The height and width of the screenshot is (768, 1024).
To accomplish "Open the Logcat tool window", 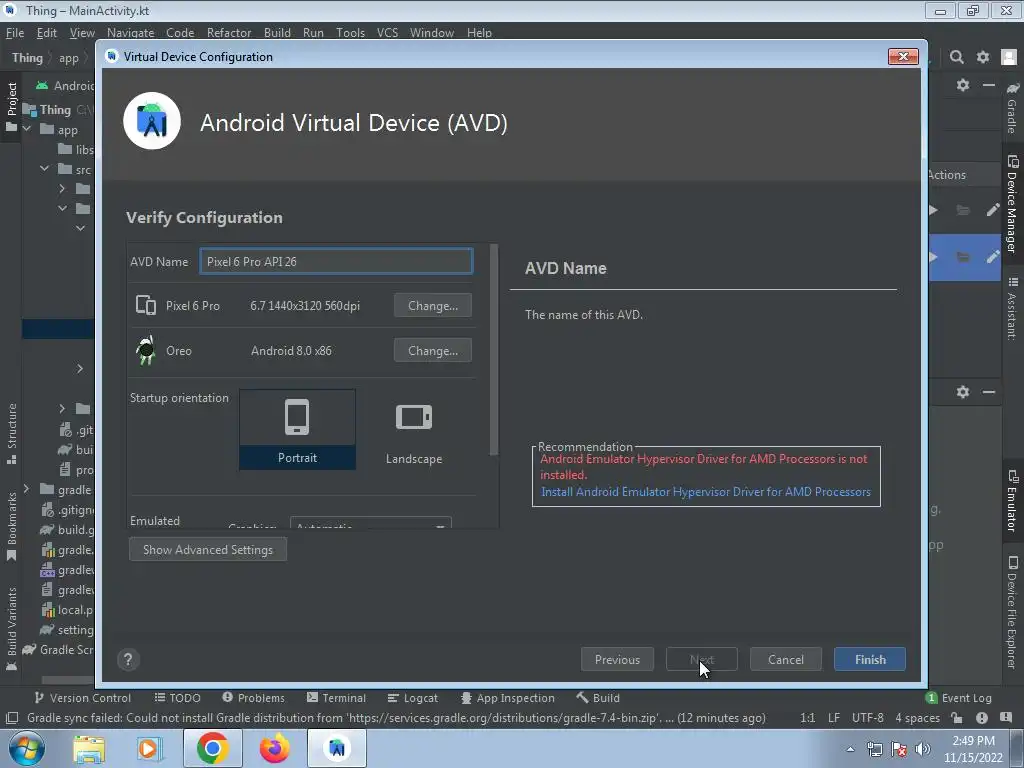I will [x=413, y=698].
